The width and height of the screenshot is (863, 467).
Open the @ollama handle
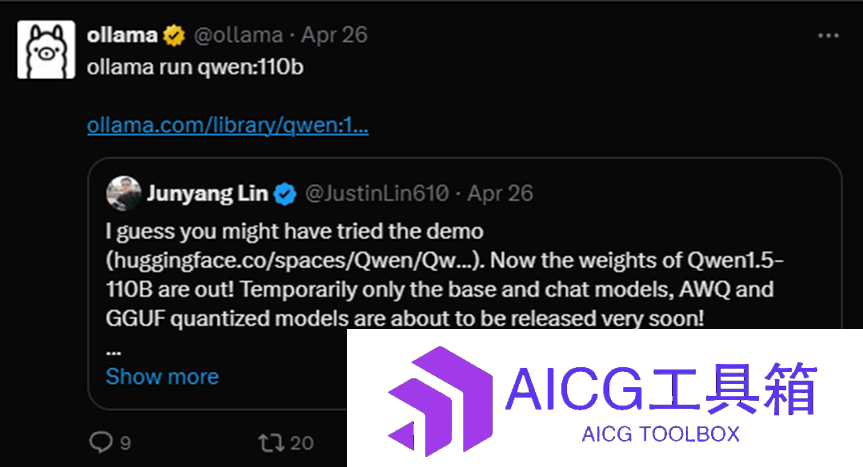pos(238,35)
